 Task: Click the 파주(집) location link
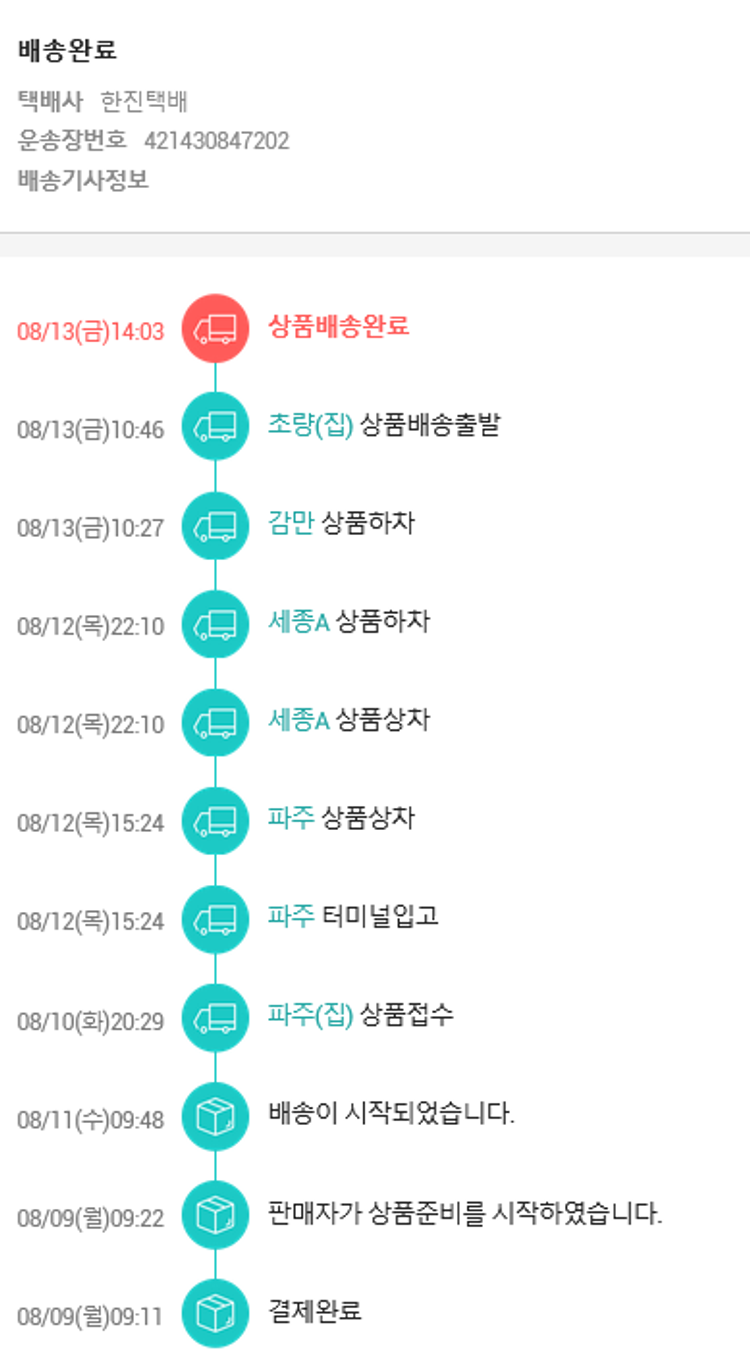point(311,1015)
